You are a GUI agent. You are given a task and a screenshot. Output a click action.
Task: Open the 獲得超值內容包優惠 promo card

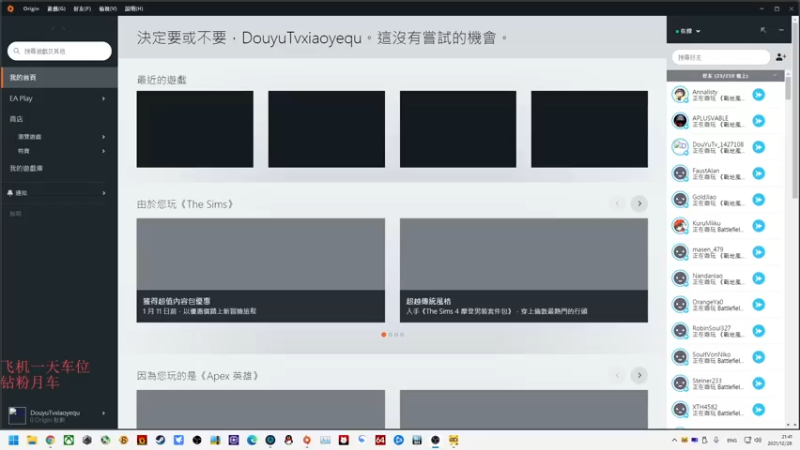click(261, 270)
